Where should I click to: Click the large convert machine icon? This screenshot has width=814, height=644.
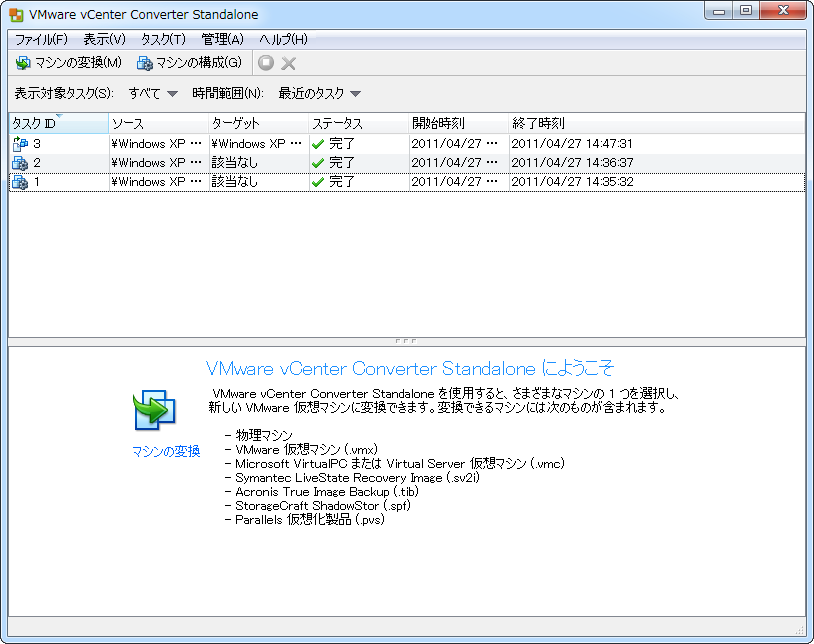coord(154,410)
